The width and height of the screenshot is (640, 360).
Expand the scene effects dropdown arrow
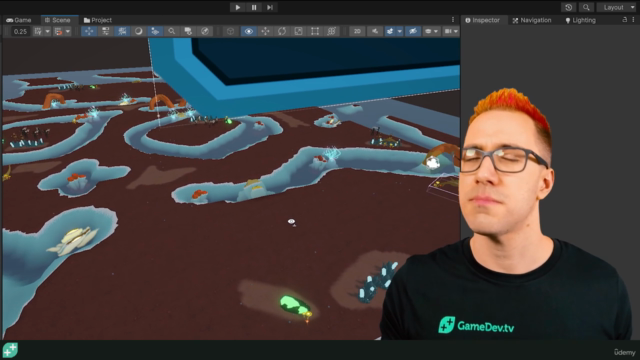pyautogui.click(x=400, y=31)
